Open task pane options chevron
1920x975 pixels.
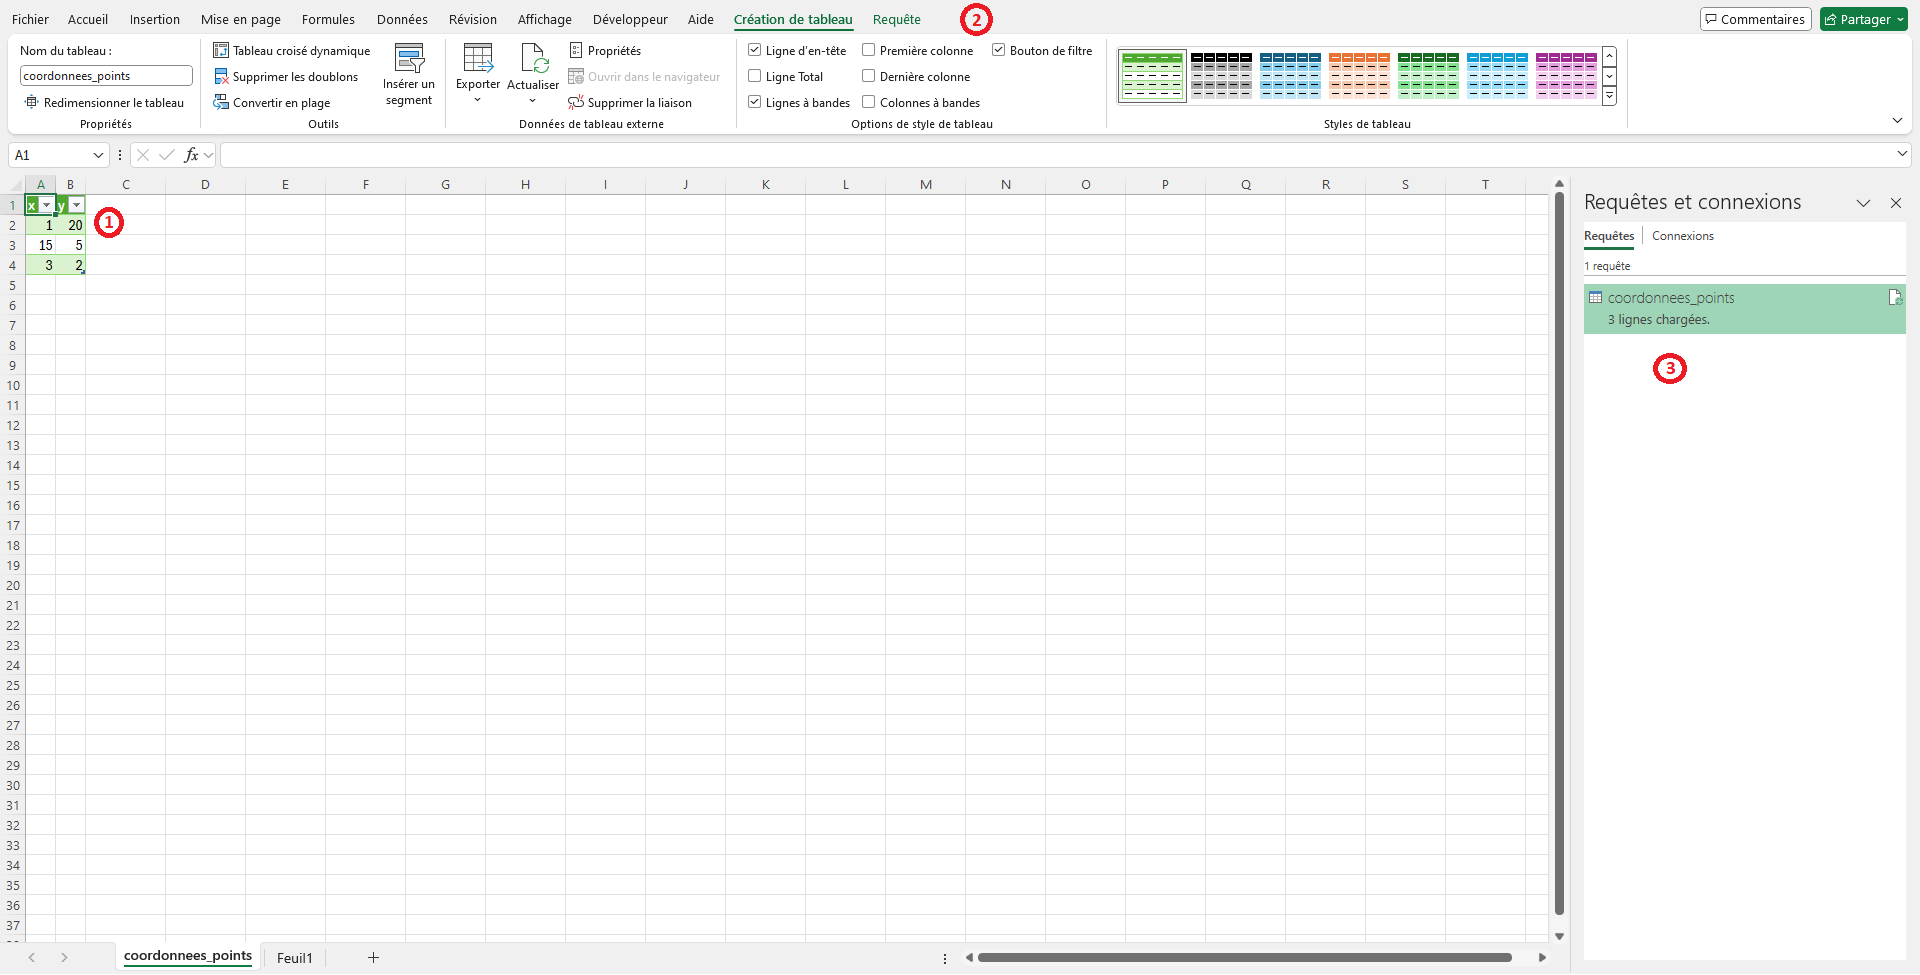click(x=1864, y=203)
